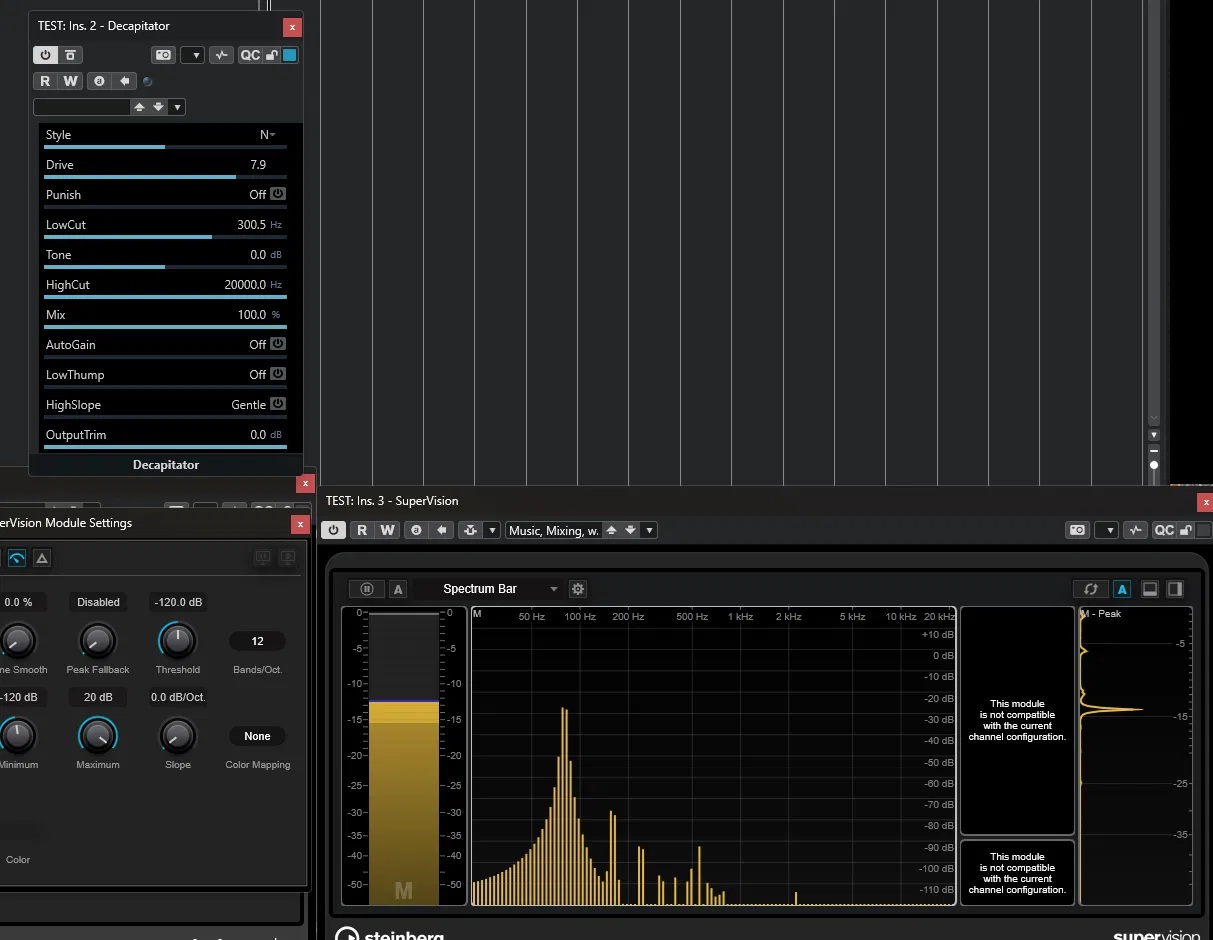Load previous SuperVision preset up arrow
Image resolution: width=1213 pixels, height=940 pixels.
(612, 530)
